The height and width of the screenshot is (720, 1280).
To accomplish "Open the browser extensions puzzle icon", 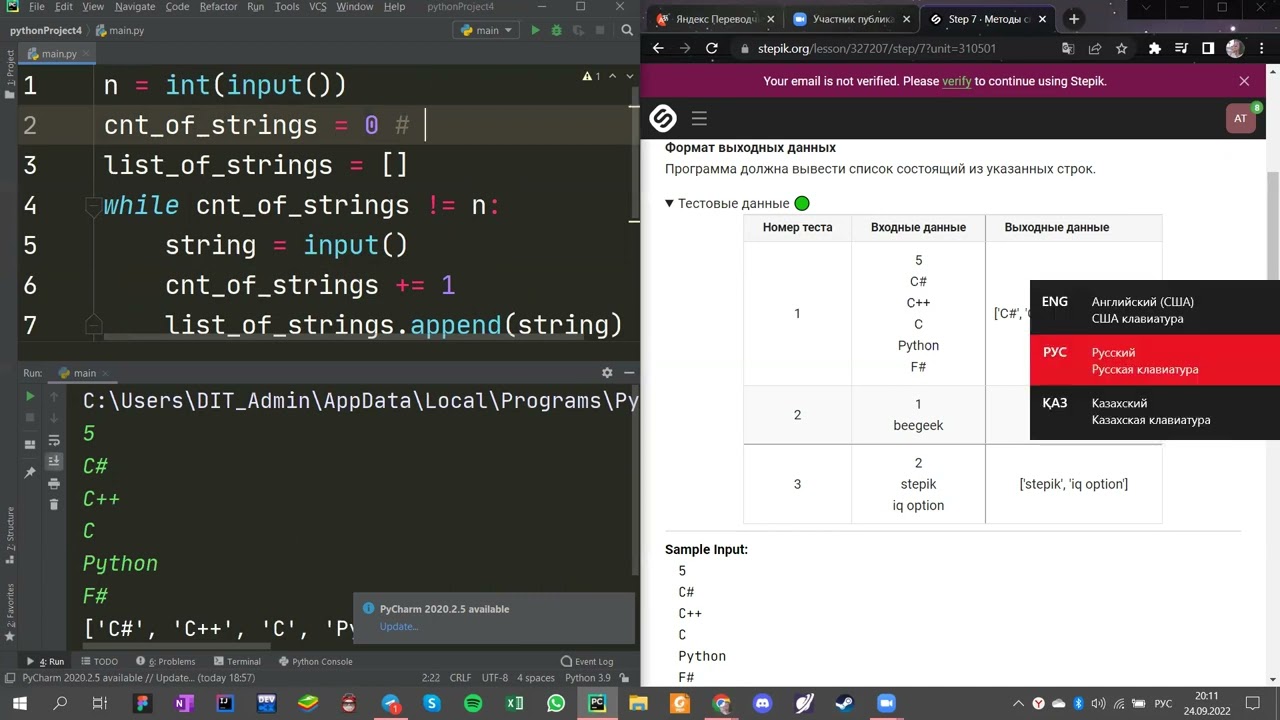I will (x=1155, y=48).
